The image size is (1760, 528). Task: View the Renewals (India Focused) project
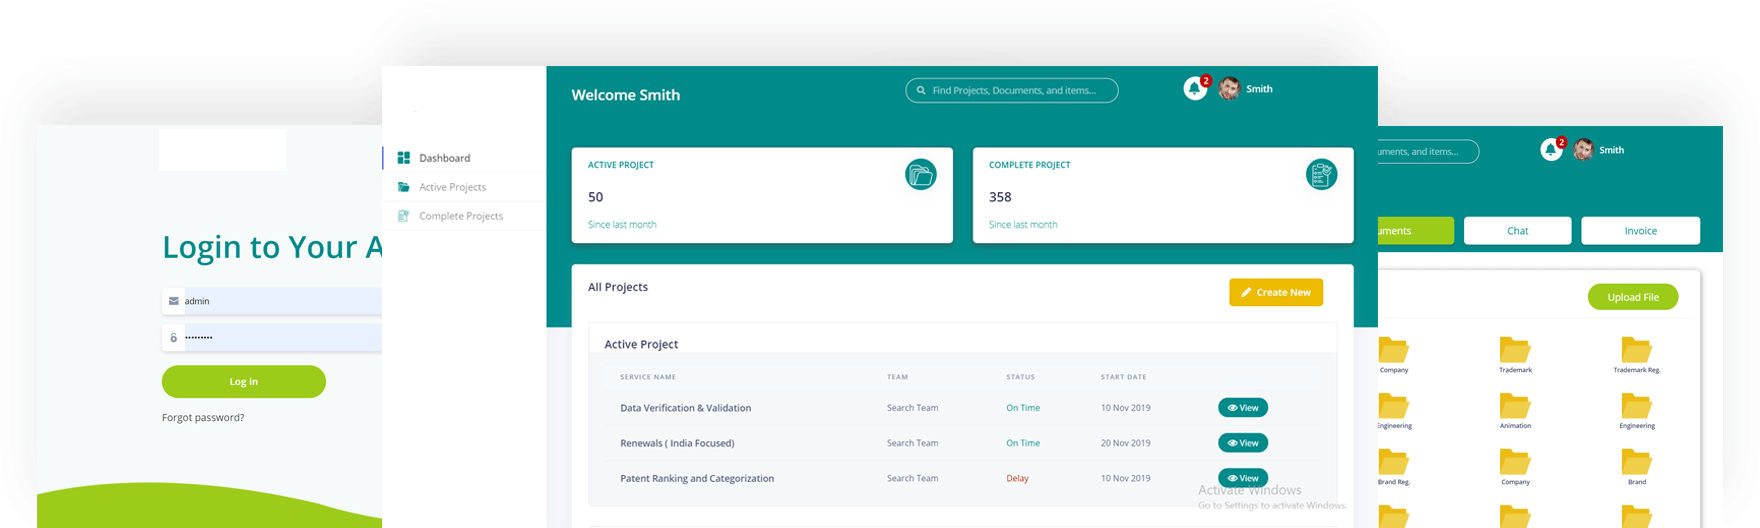point(1242,443)
